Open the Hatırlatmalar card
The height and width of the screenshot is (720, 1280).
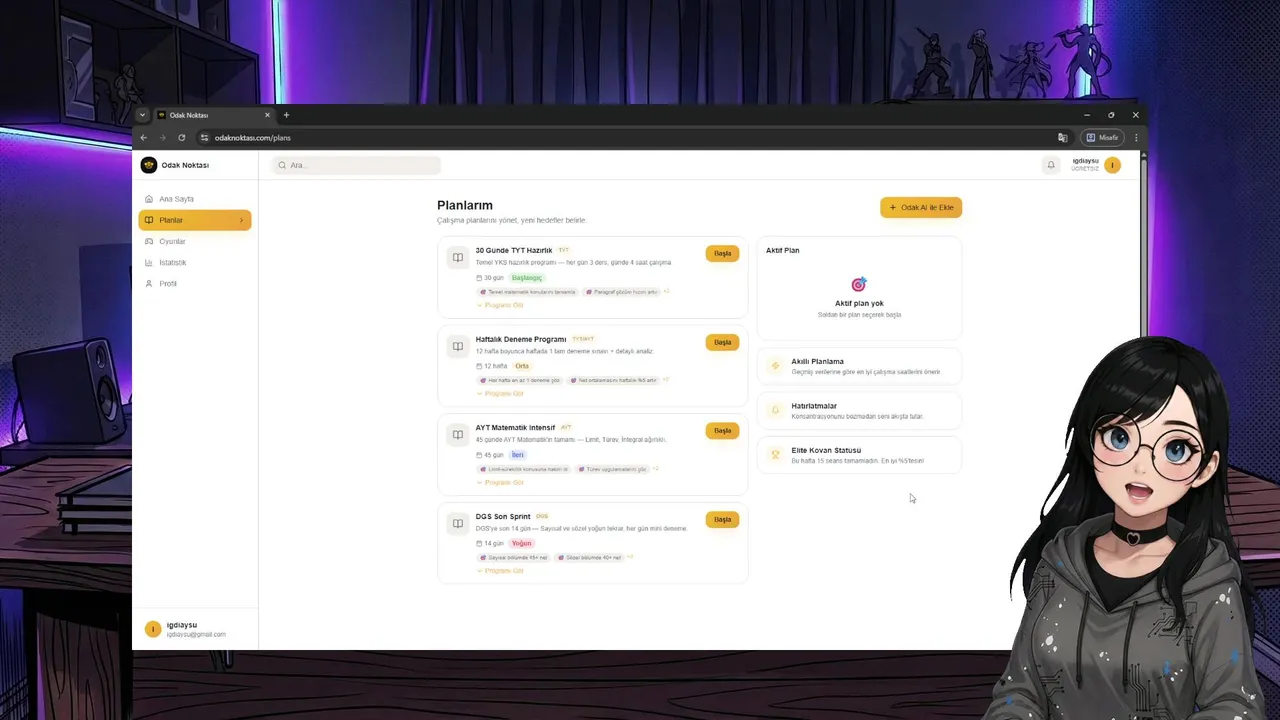859,410
